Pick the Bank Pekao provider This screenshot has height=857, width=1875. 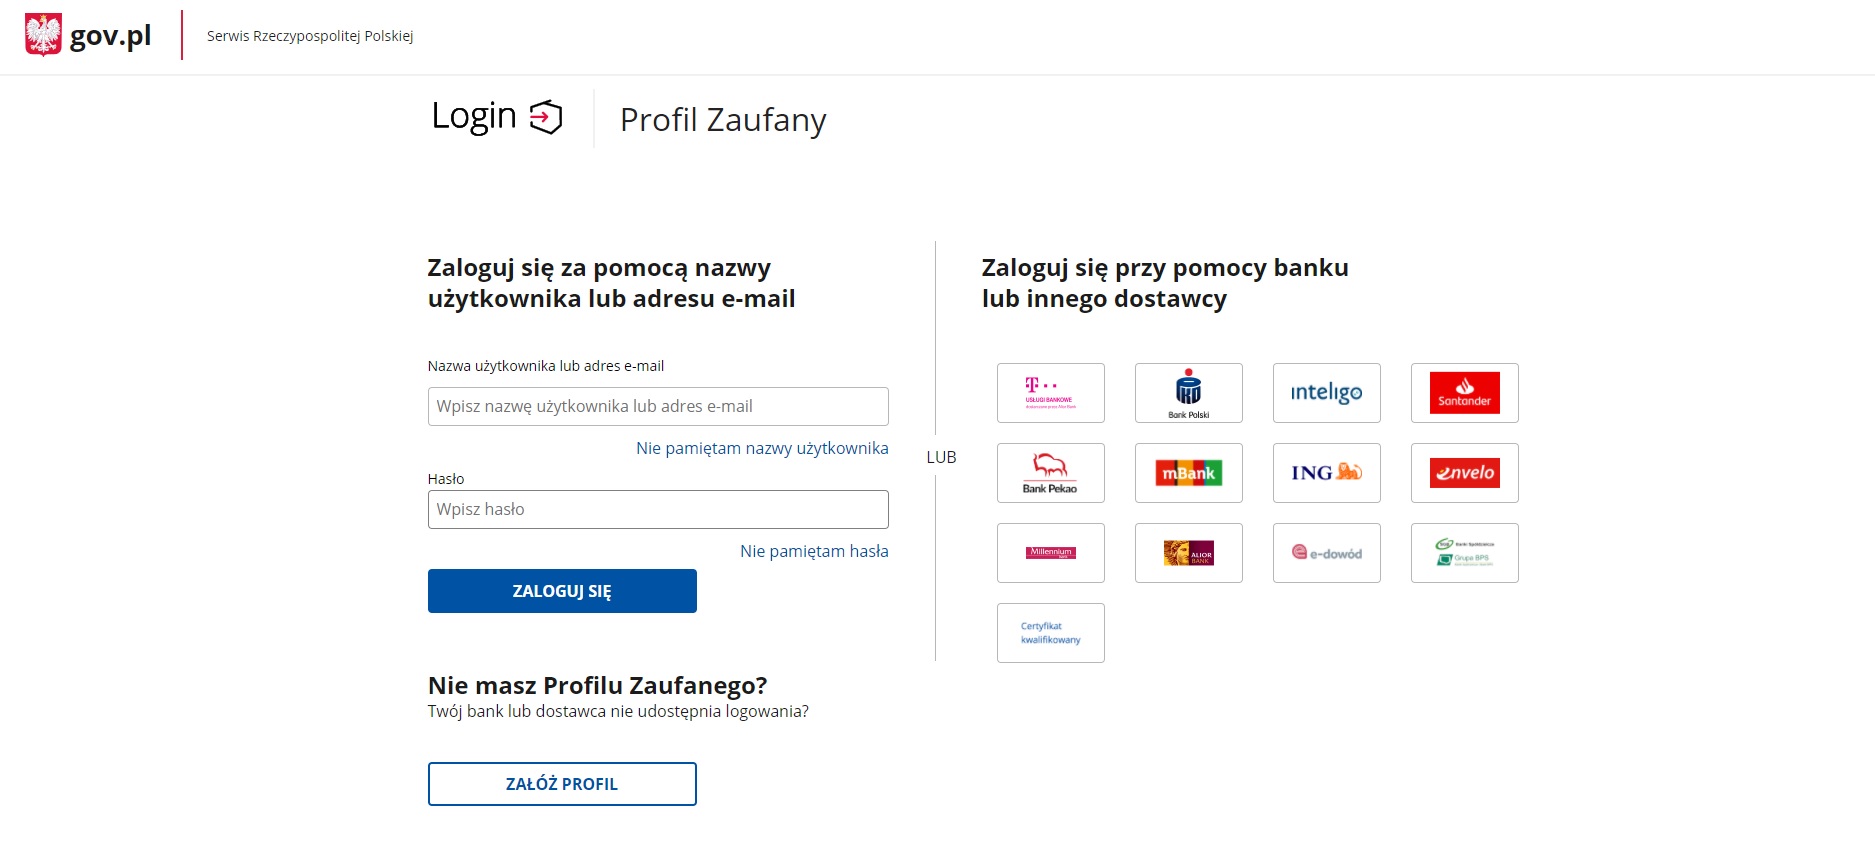pyautogui.click(x=1050, y=473)
